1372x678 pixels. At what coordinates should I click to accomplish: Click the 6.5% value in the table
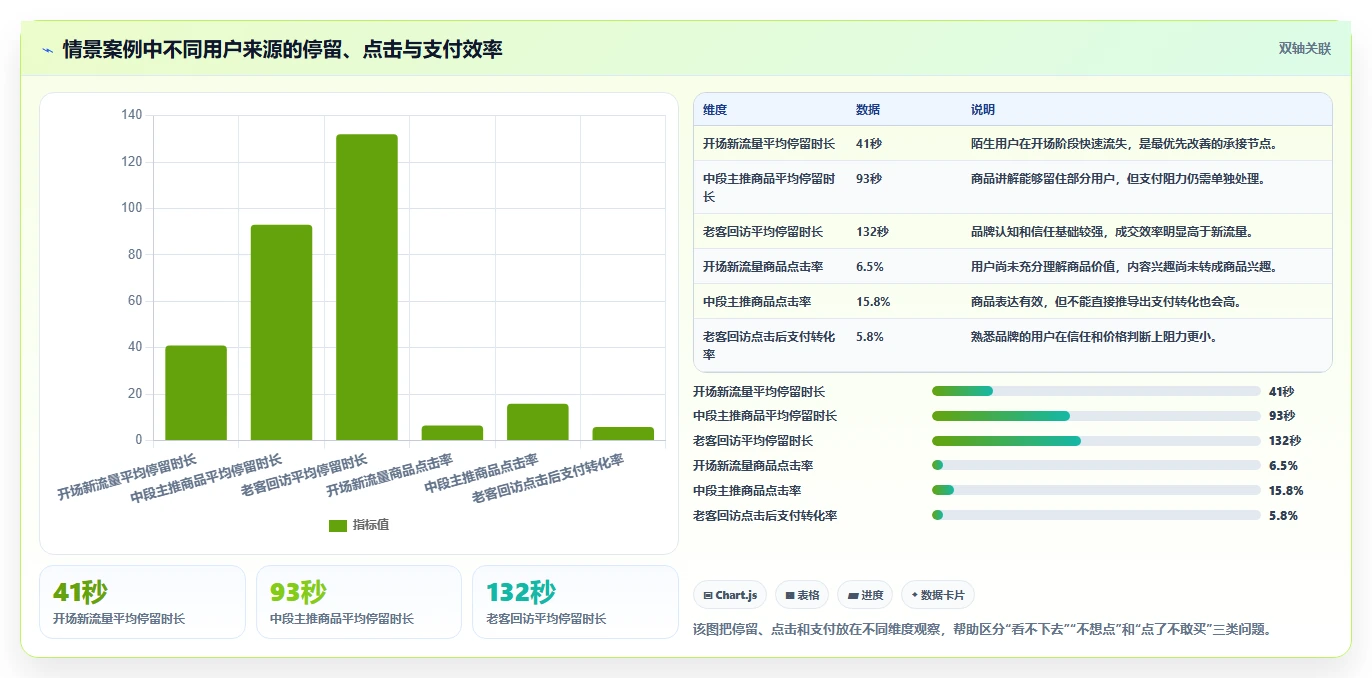click(x=870, y=266)
